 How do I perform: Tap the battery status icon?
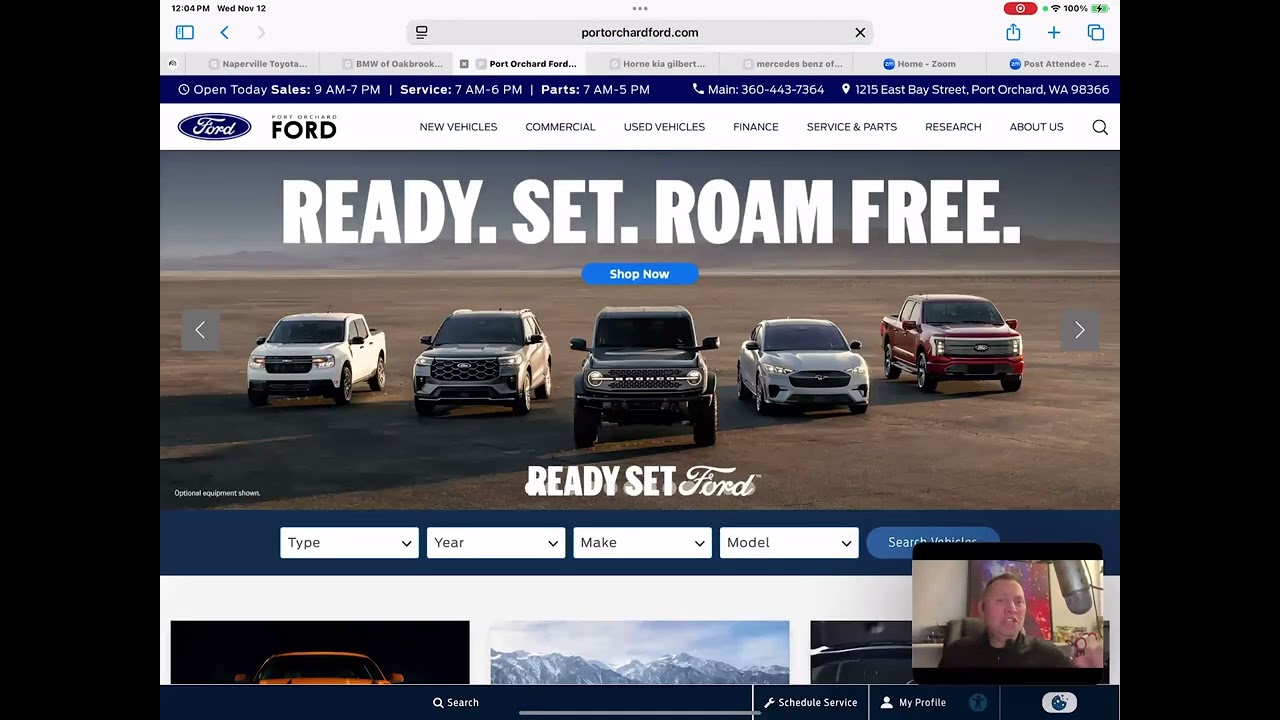point(1101,8)
